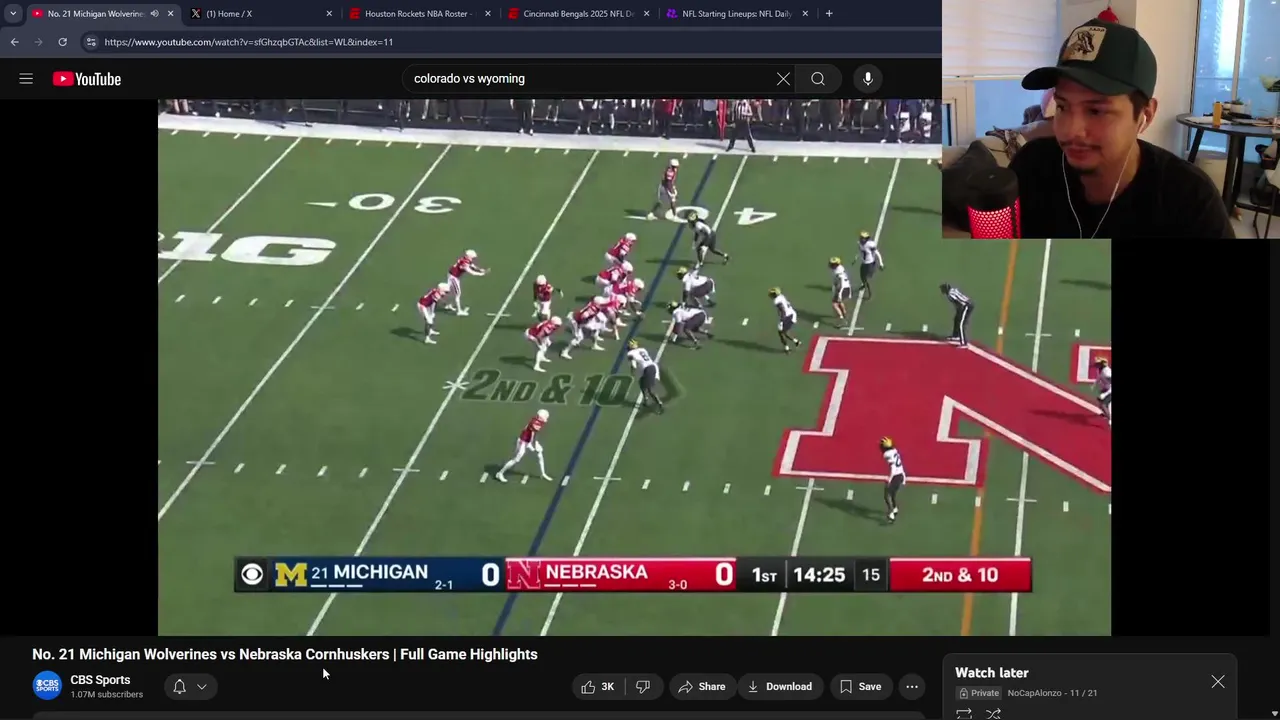Open a new browser tab
The height and width of the screenshot is (720, 1280).
pos(829,14)
